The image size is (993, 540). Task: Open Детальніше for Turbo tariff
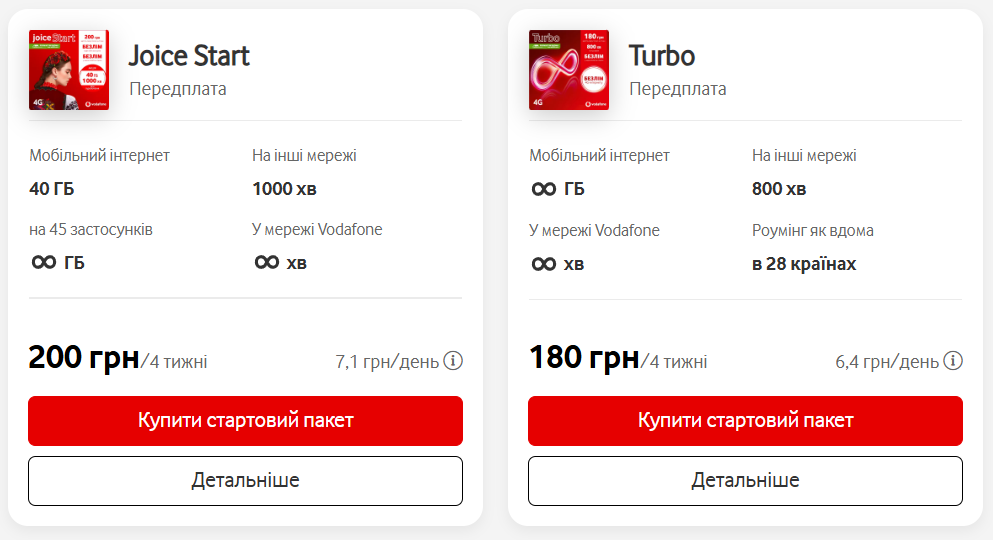click(x=745, y=481)
